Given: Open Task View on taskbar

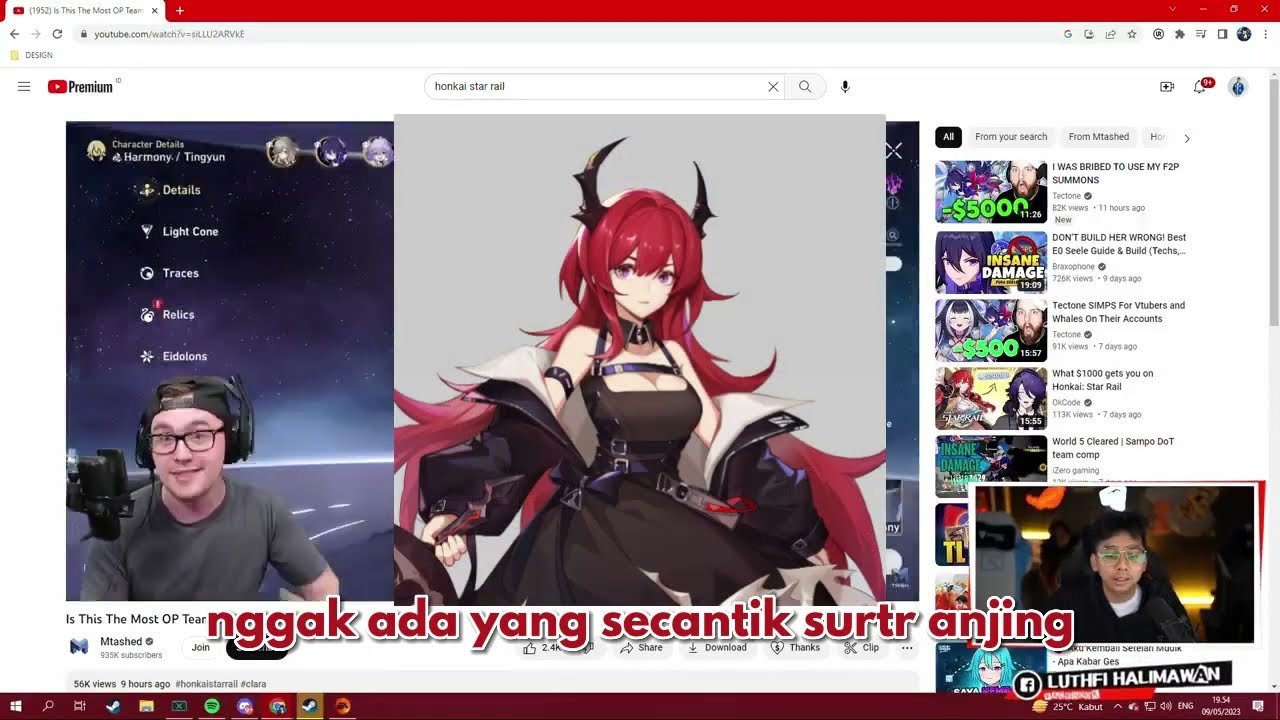Looking at the screenshot, I should 80,706.
